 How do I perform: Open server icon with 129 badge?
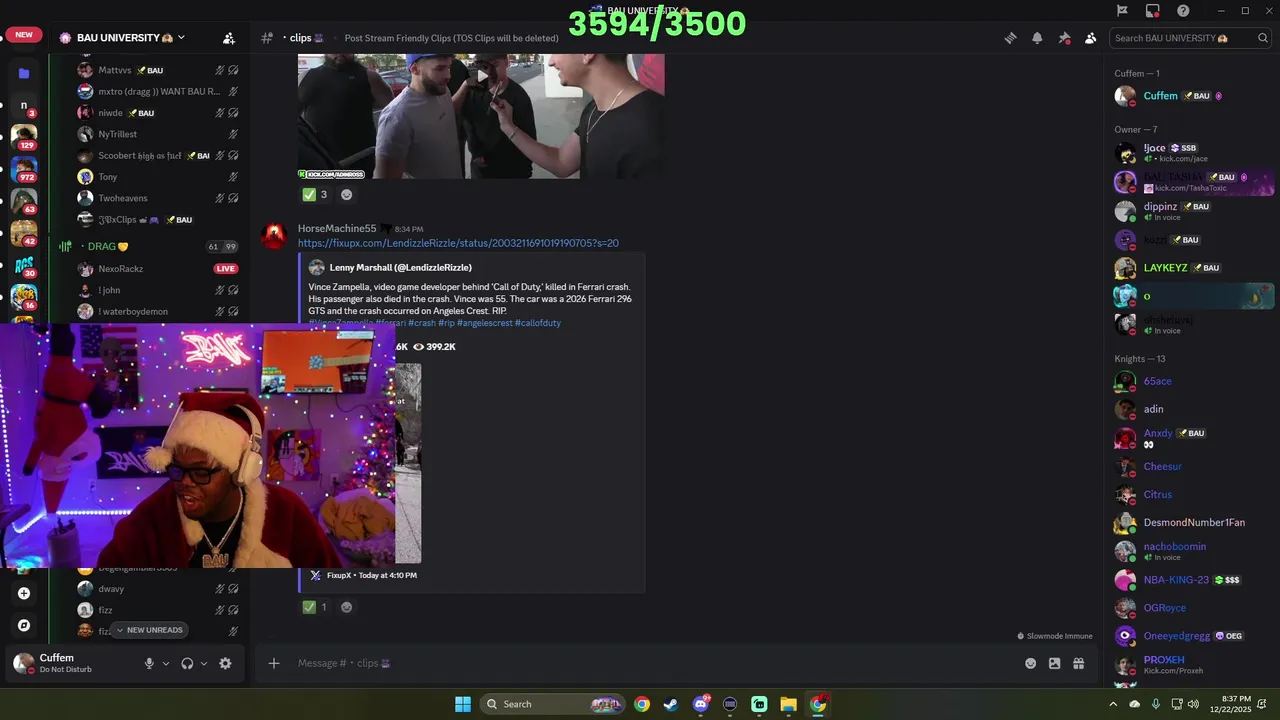coord(24,137)
